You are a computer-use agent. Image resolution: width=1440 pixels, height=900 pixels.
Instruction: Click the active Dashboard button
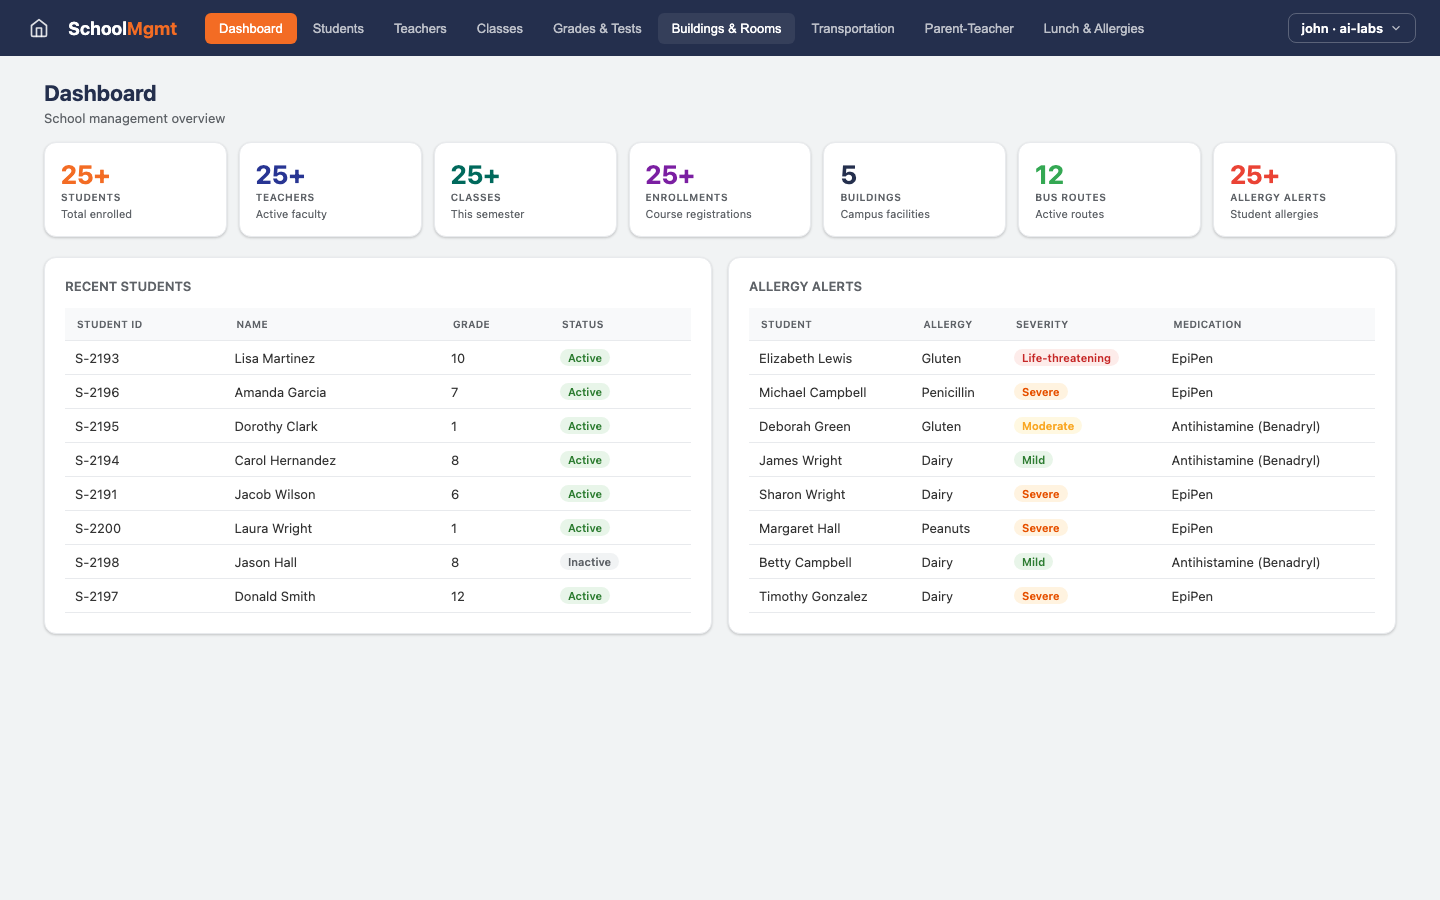pyautogui.click(x=250, y=28)
